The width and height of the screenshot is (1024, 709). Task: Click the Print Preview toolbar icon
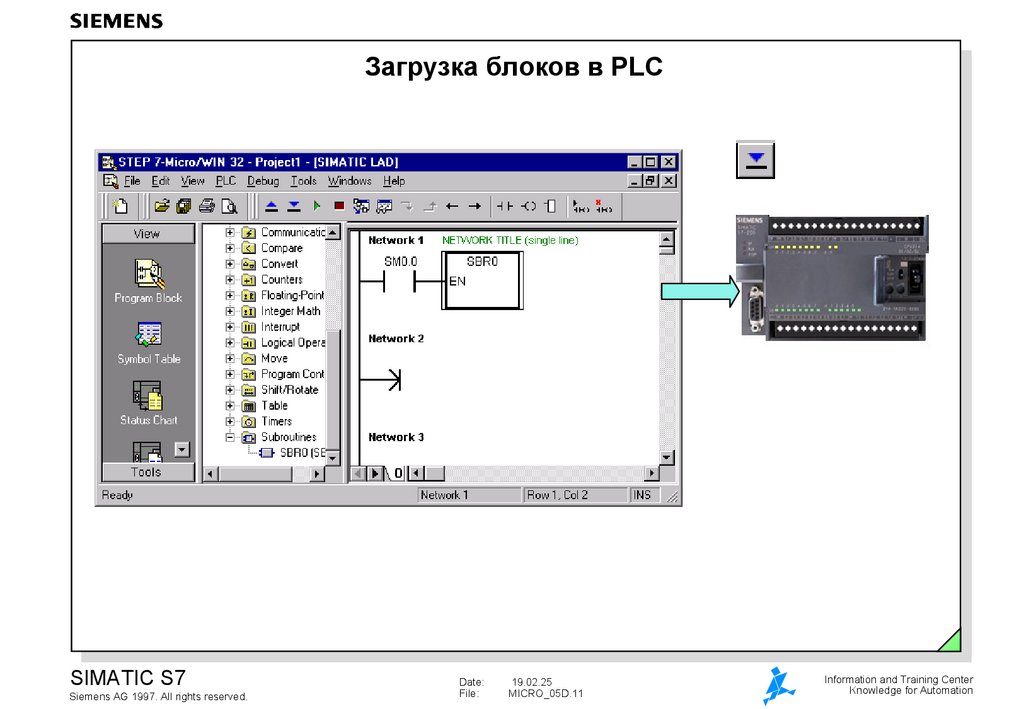pos(229,206)
